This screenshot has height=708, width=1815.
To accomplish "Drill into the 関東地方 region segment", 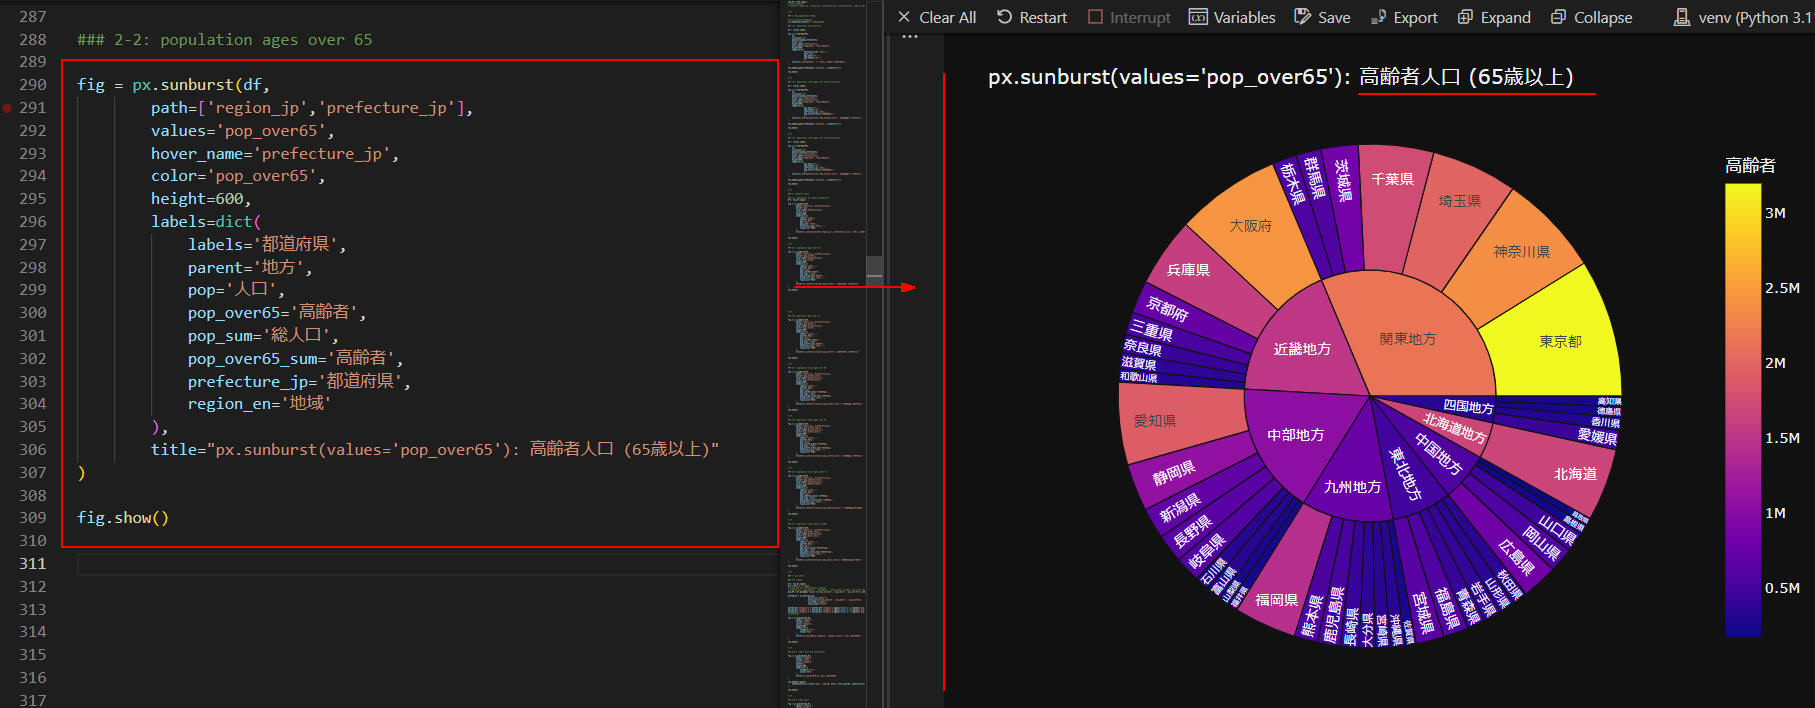I will [1407, 339].
